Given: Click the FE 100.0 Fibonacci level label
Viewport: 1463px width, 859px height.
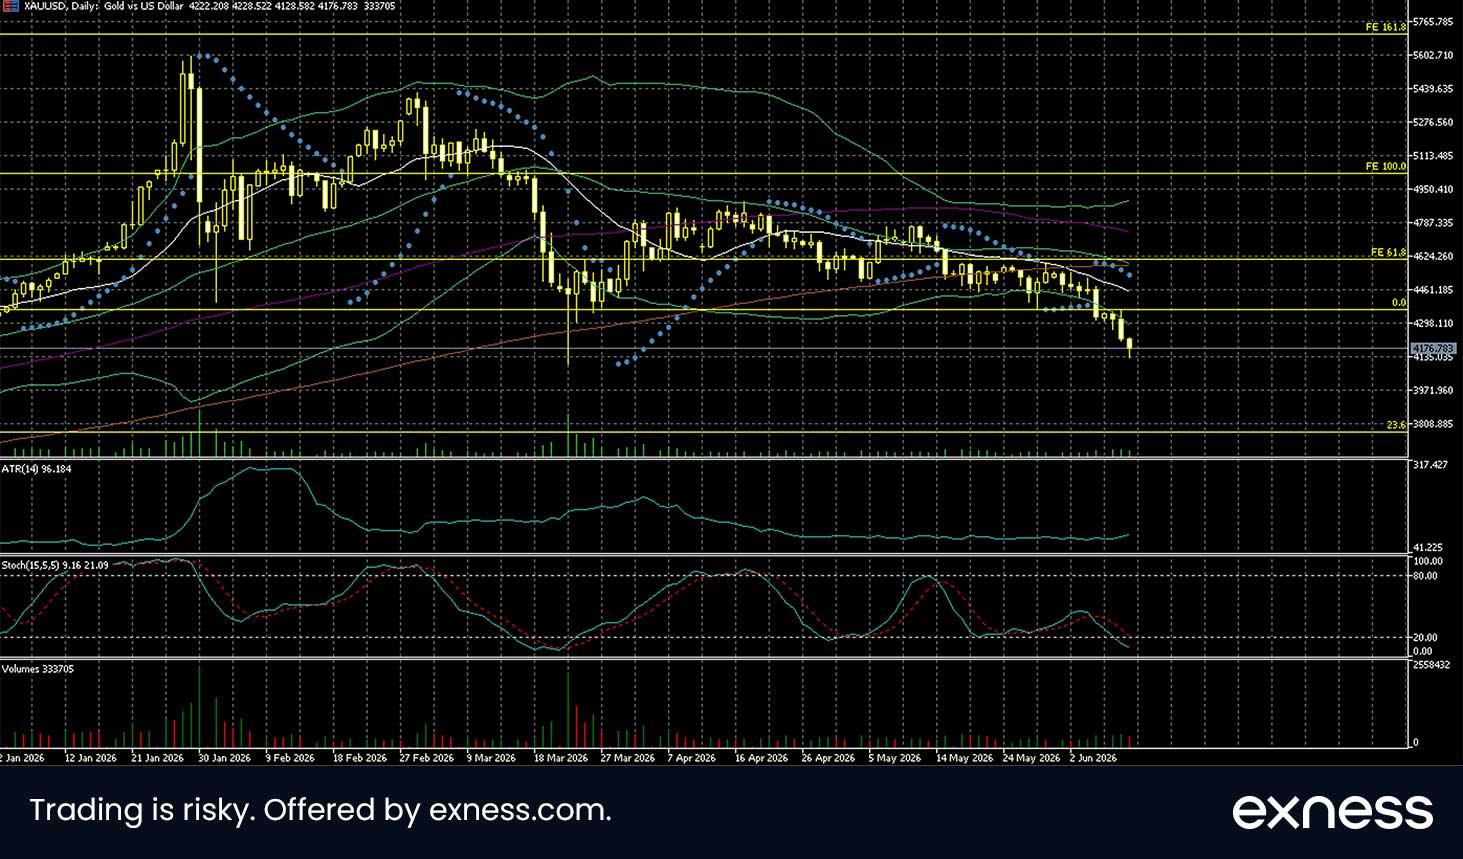Looking at the screenshot, I should [x=1385, y=167].
